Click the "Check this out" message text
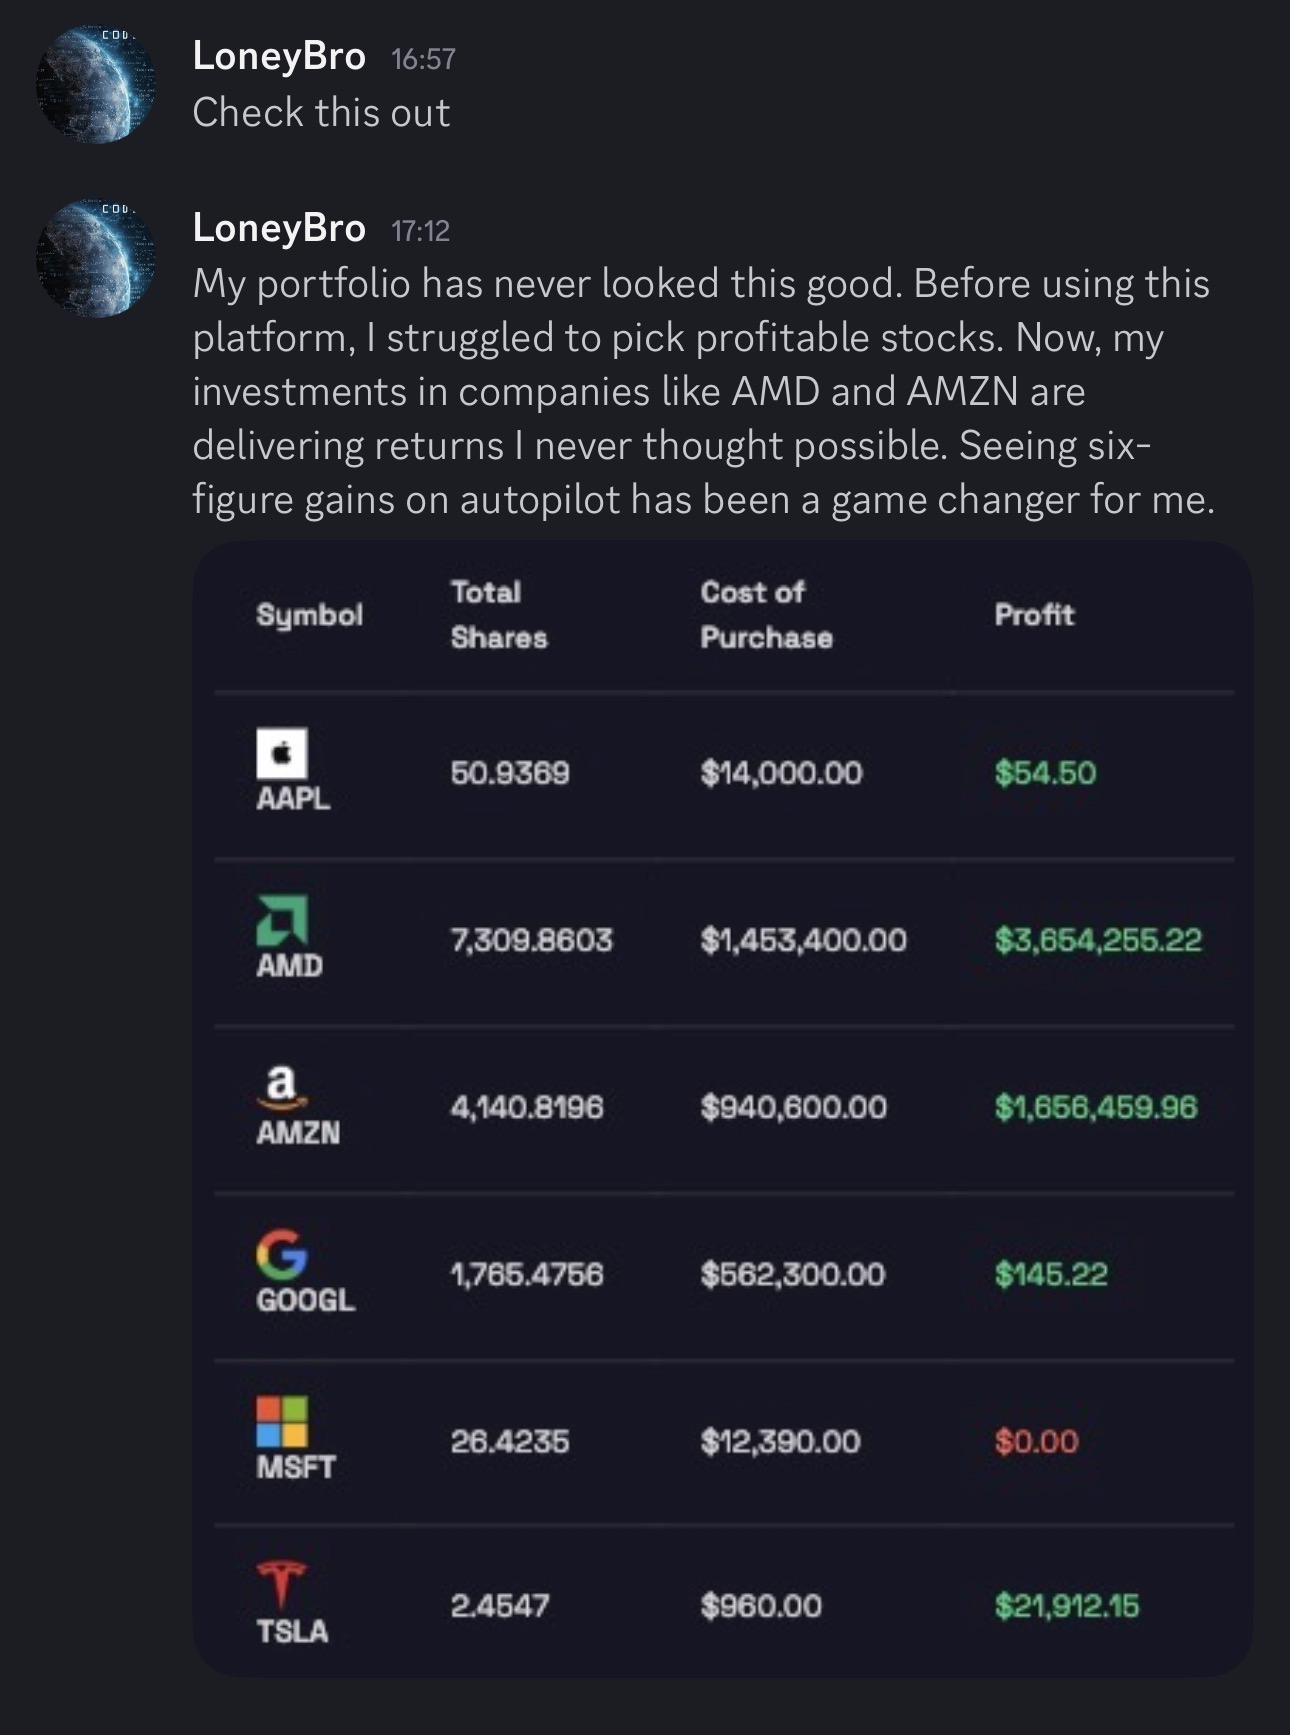The height and width of the screenshot is (1735, 1290). click(321, 112)
